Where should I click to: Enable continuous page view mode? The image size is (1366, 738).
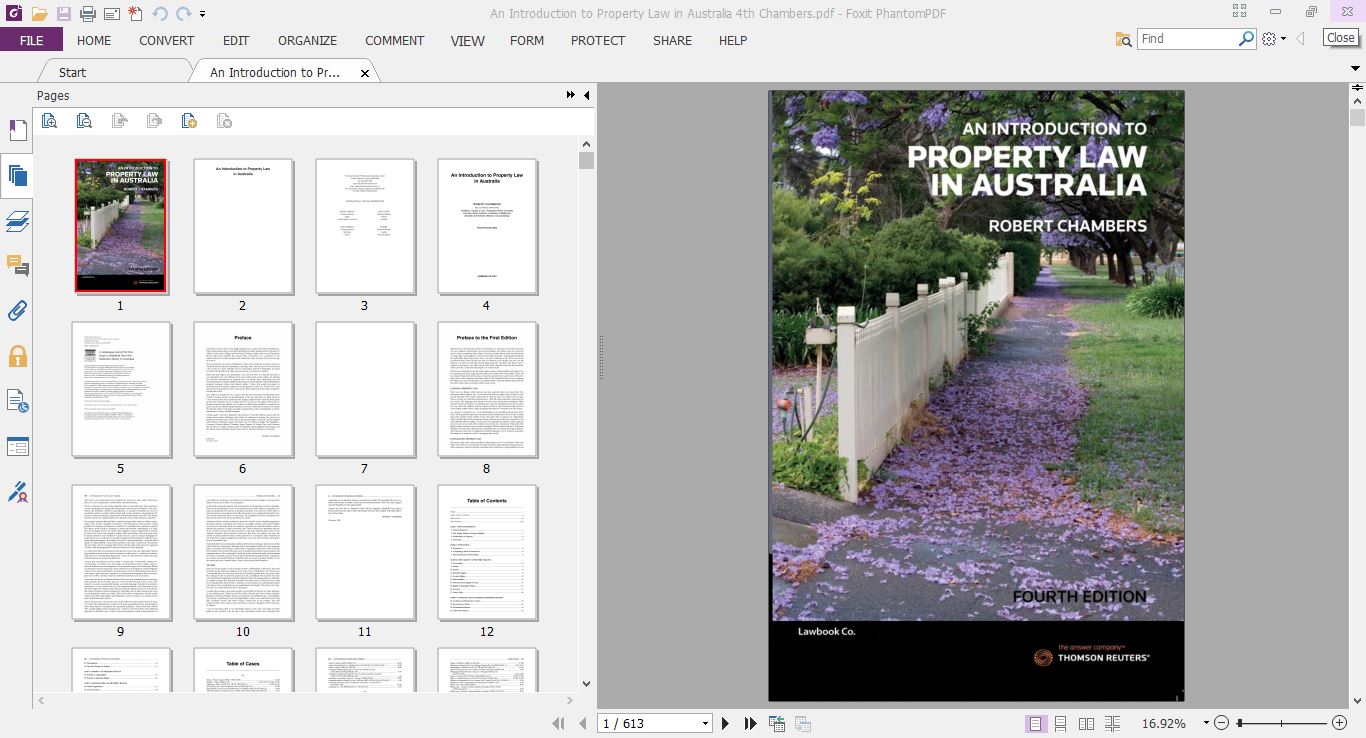(1061, 723)
